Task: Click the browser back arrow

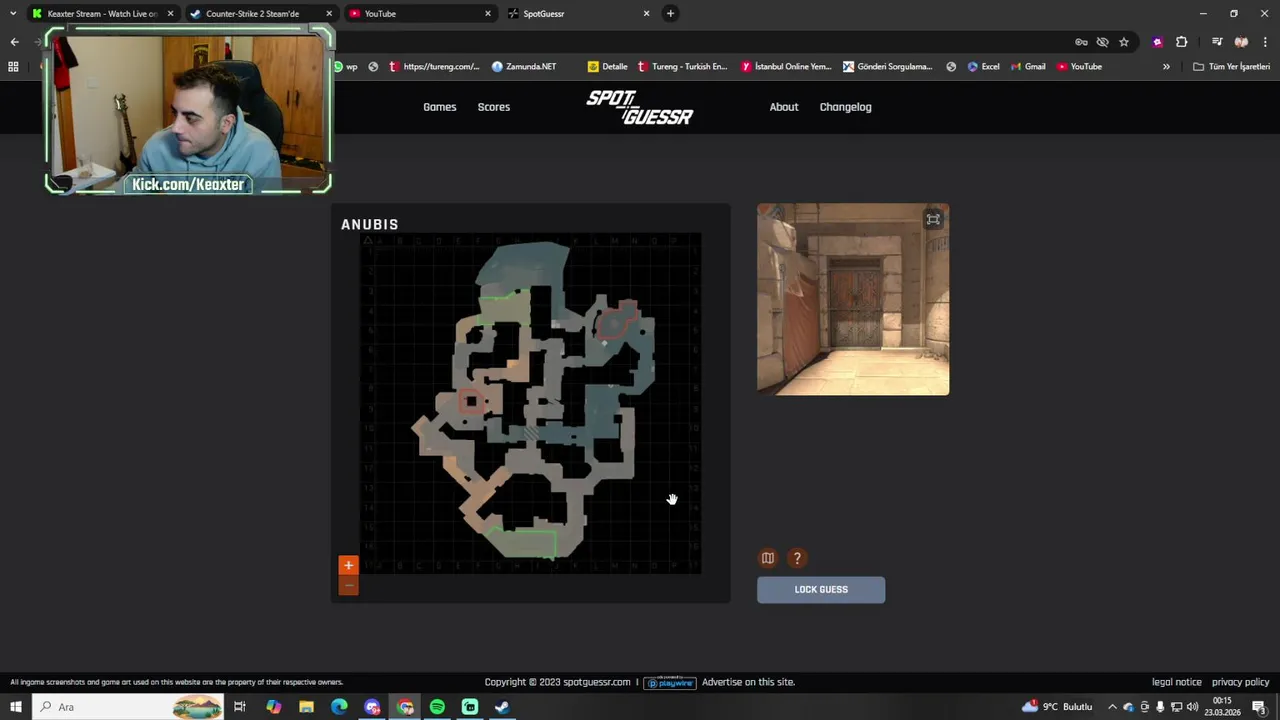Action: (x=14, y=42)
